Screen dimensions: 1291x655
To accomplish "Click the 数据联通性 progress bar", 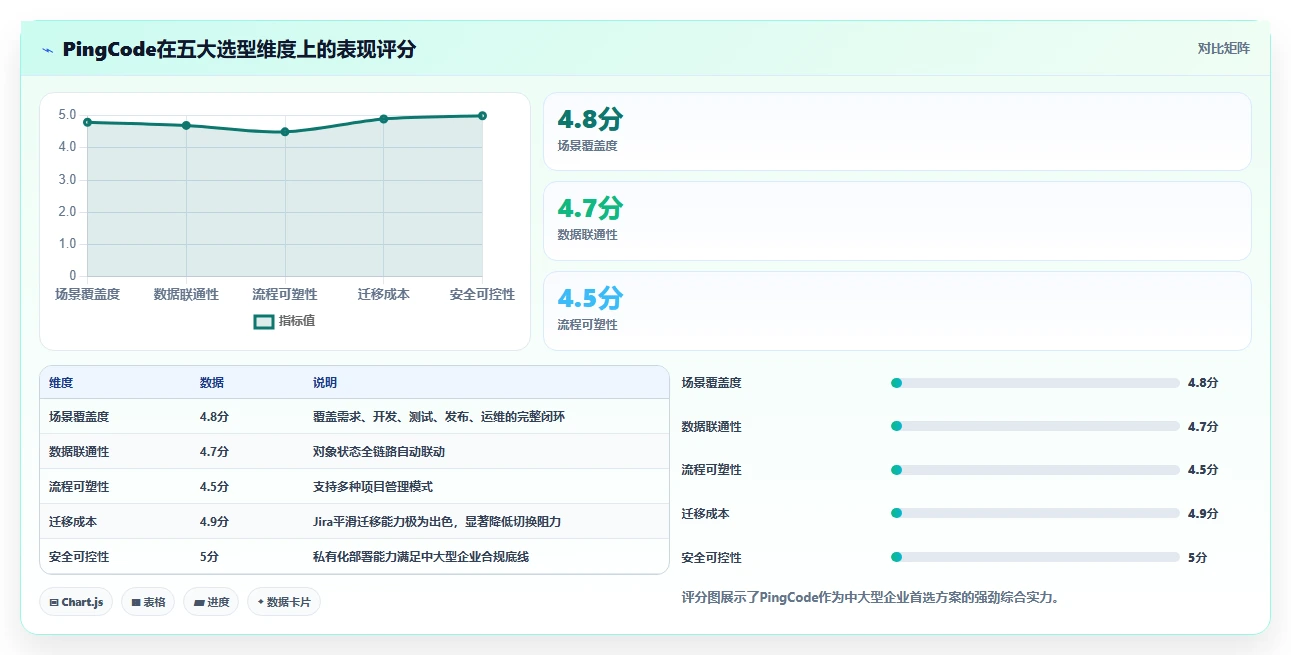I will click(1035, 426).
